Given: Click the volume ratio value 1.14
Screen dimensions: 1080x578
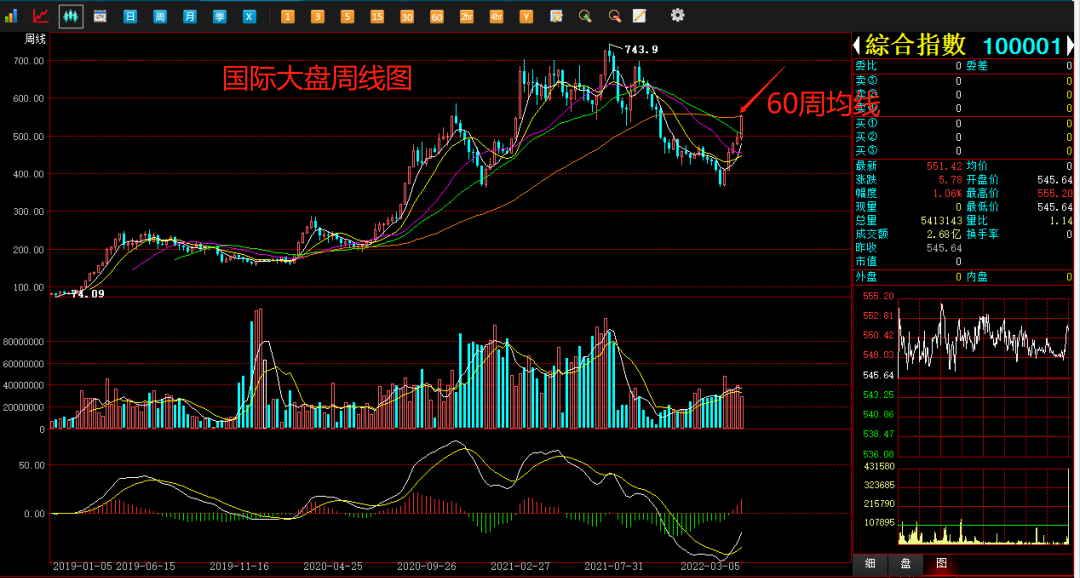Looking at the screenshot, I should (1061, 220).
